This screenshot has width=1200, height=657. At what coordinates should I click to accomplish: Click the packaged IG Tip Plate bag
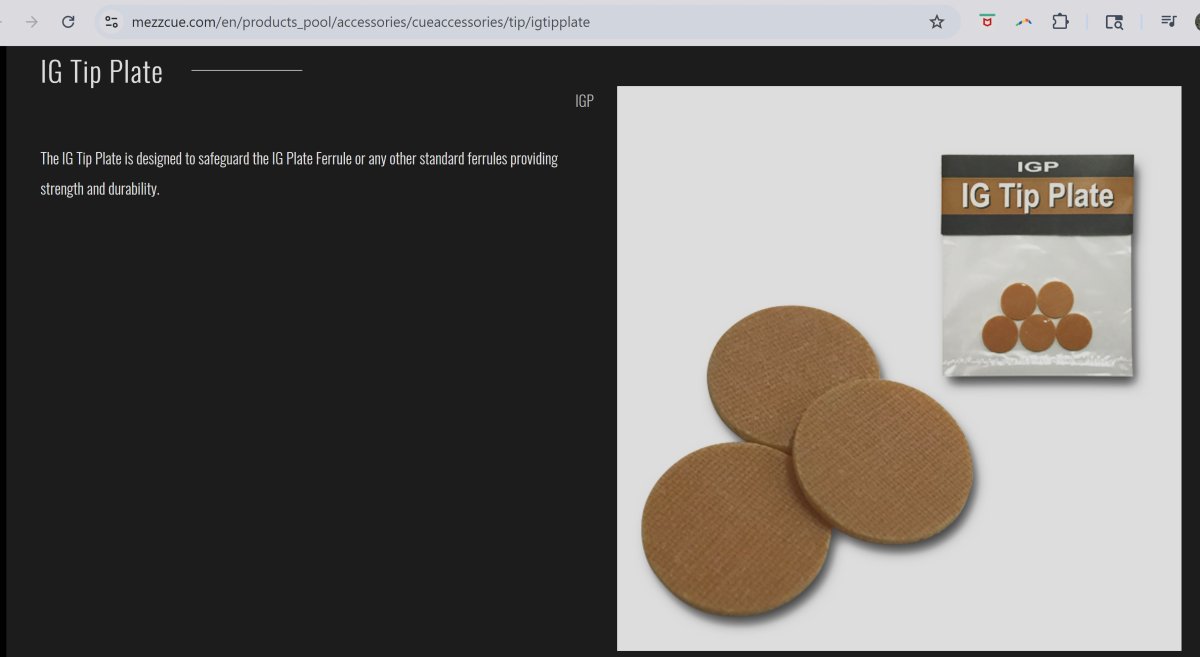(x=1037, y=330)
